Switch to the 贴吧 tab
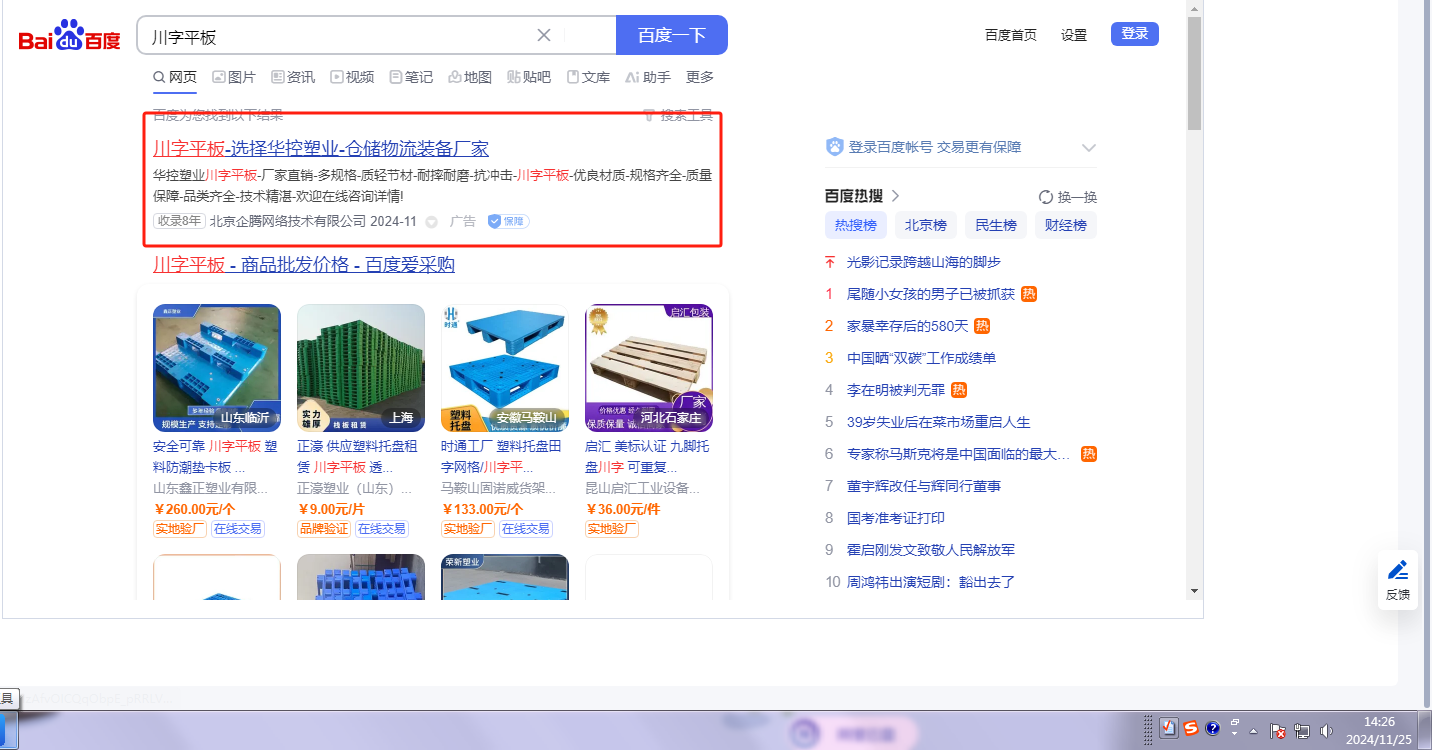Screen dimensions: 1432x750 529,77
